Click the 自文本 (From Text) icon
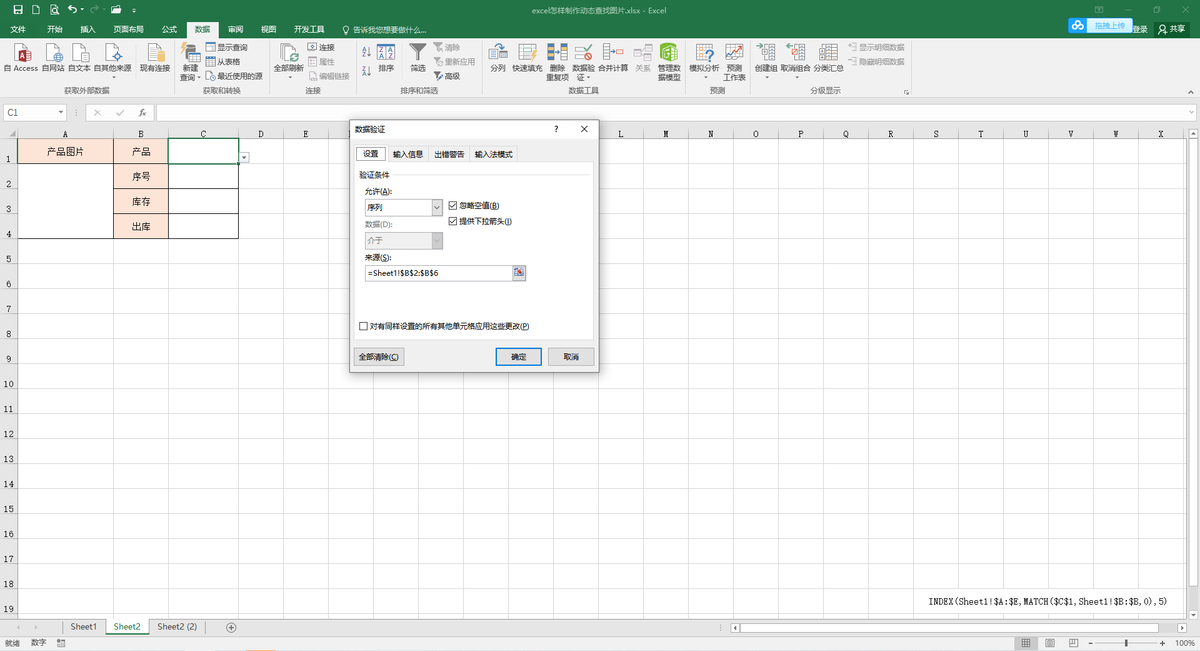The width and height of the screenshot is (1200, 651). tap(79, 58)
